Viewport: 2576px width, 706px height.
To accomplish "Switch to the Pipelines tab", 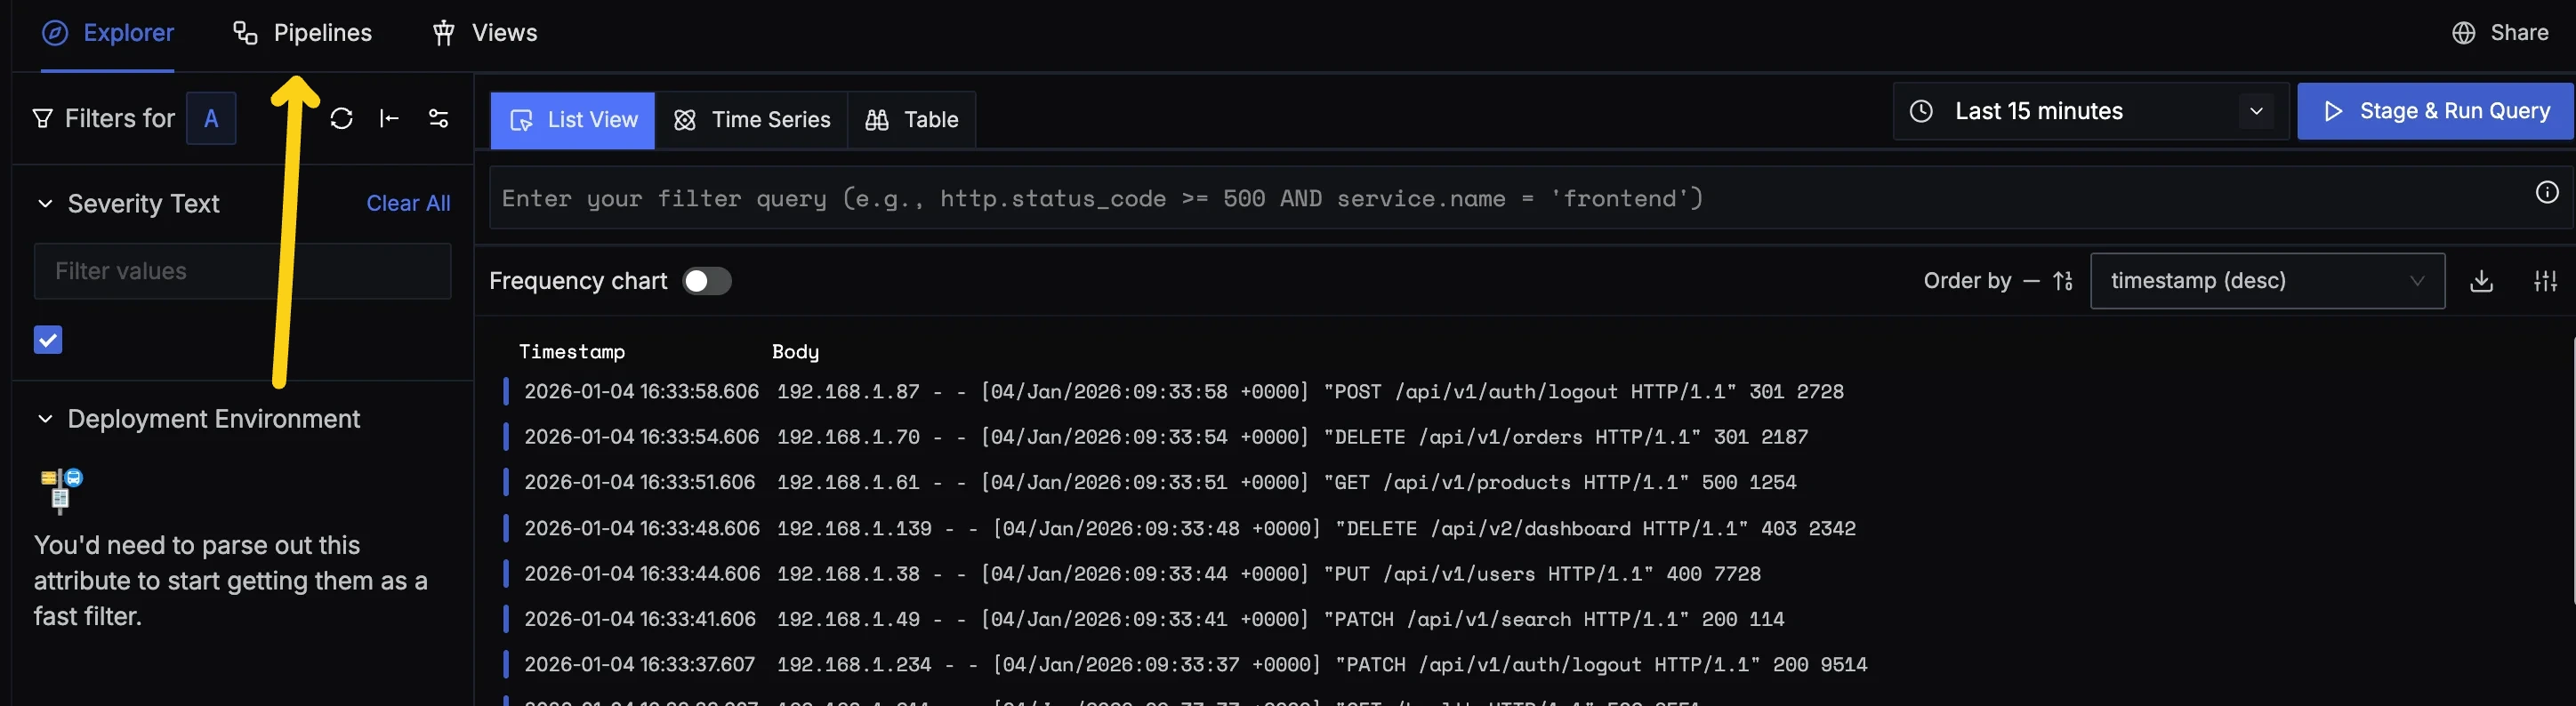I will pyautogui.click(x=303, y=33).
